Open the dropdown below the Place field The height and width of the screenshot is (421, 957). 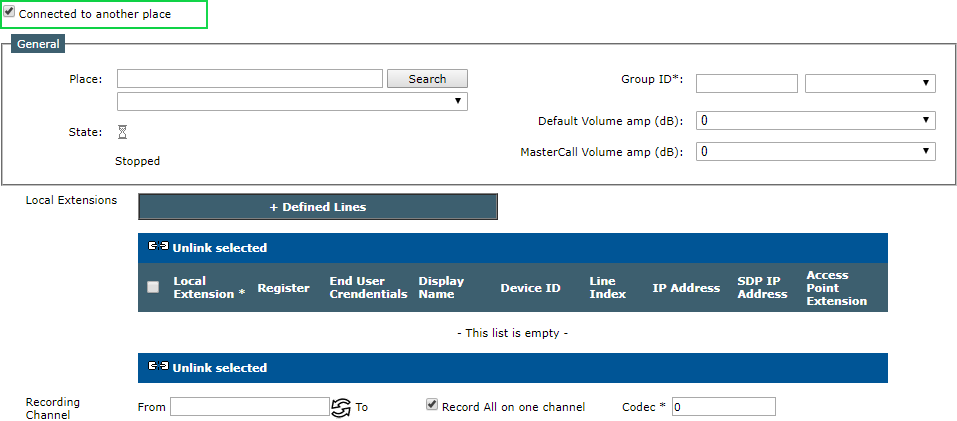292,101
